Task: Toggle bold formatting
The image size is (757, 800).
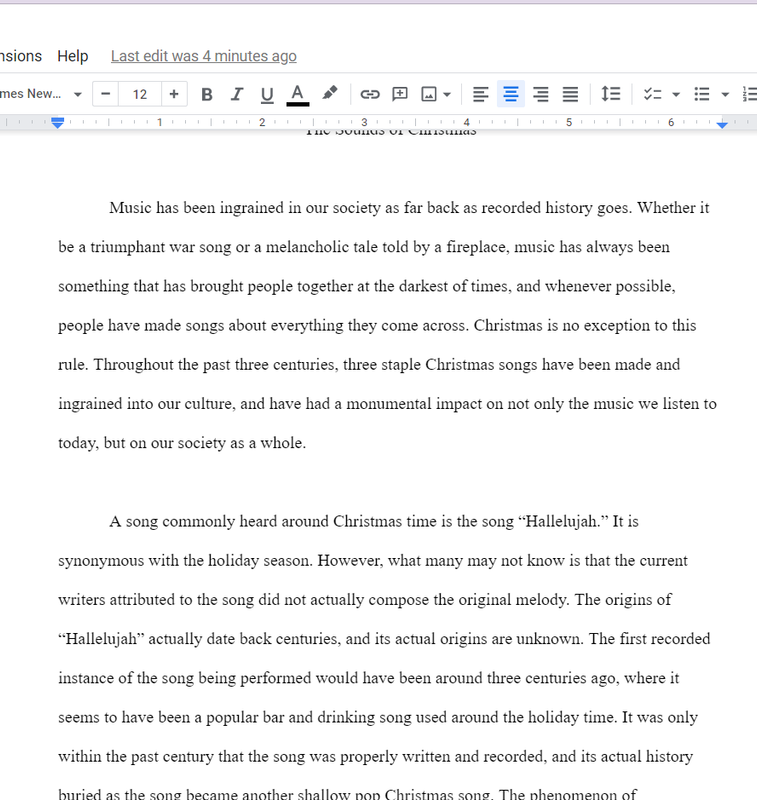Action: point(207,94)
